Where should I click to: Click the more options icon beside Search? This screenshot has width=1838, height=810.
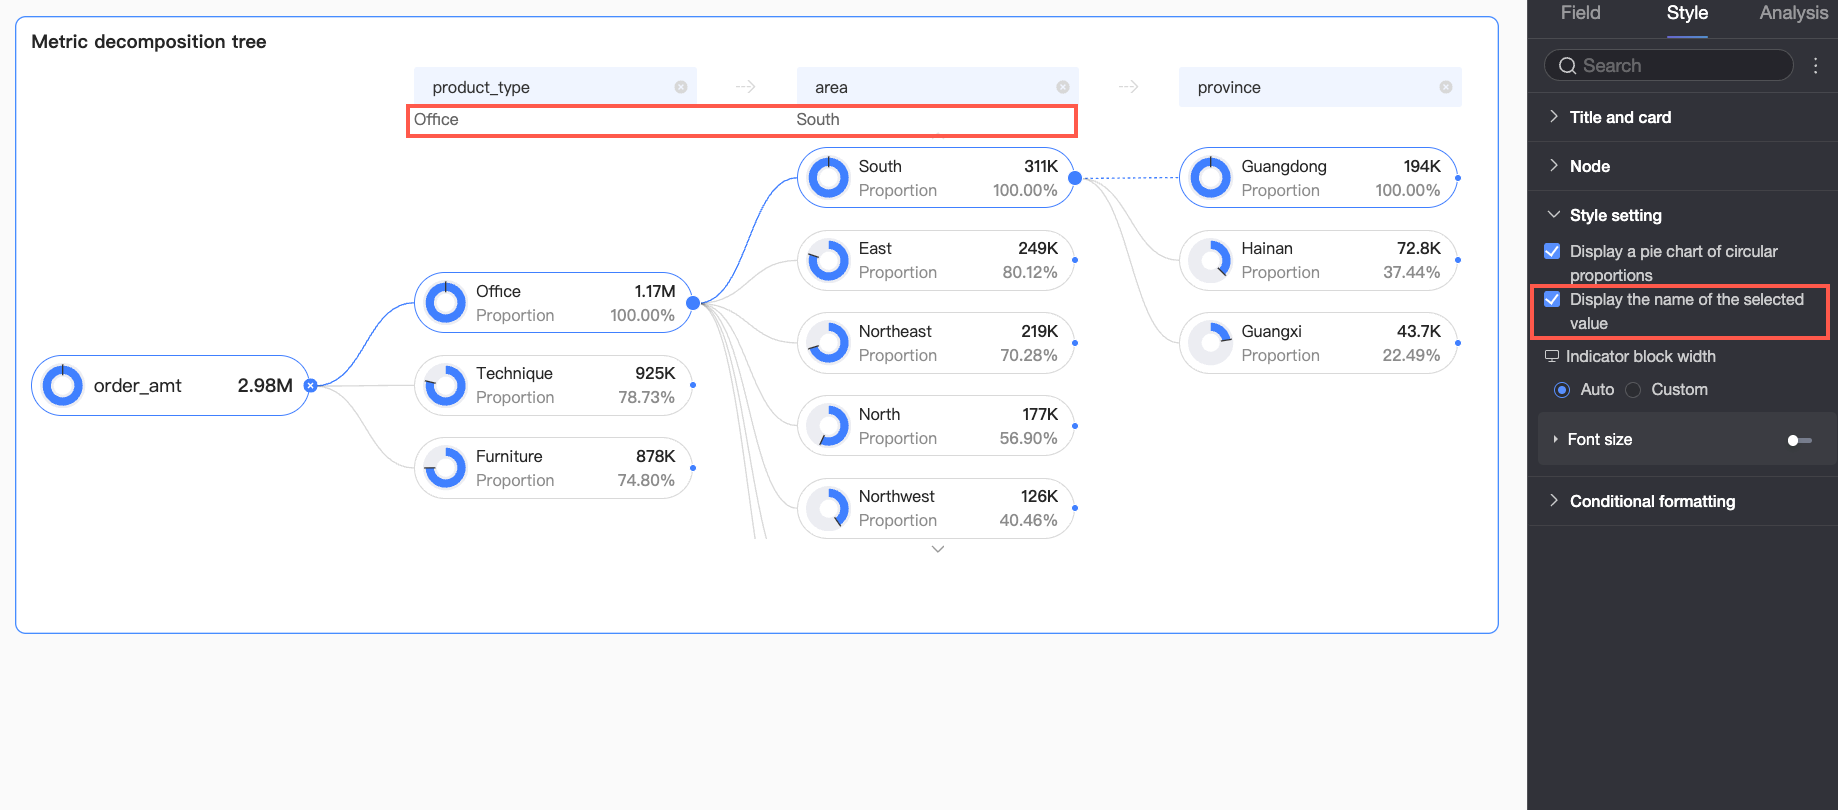point(1816,65)
